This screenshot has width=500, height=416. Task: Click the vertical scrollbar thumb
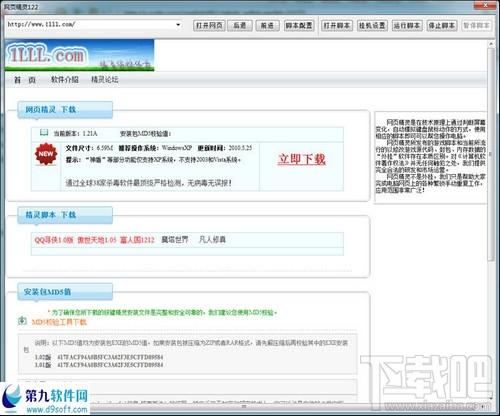tap(491, 155)
